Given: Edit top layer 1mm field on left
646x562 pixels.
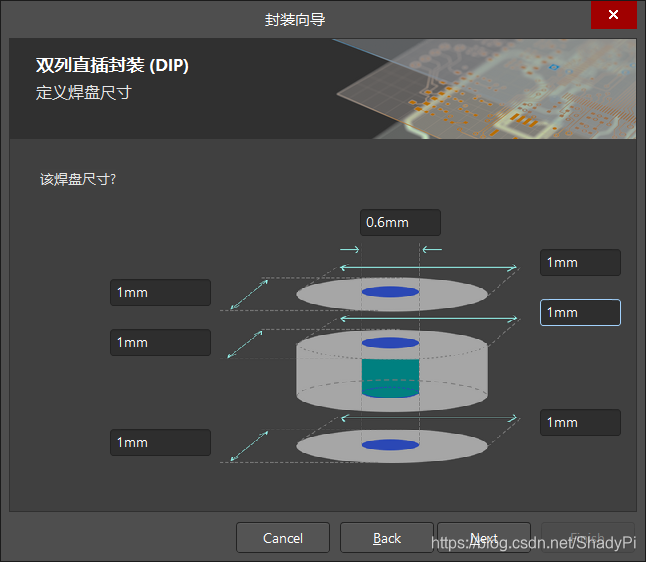Looking at the screenshot, I should coord(160,293).
